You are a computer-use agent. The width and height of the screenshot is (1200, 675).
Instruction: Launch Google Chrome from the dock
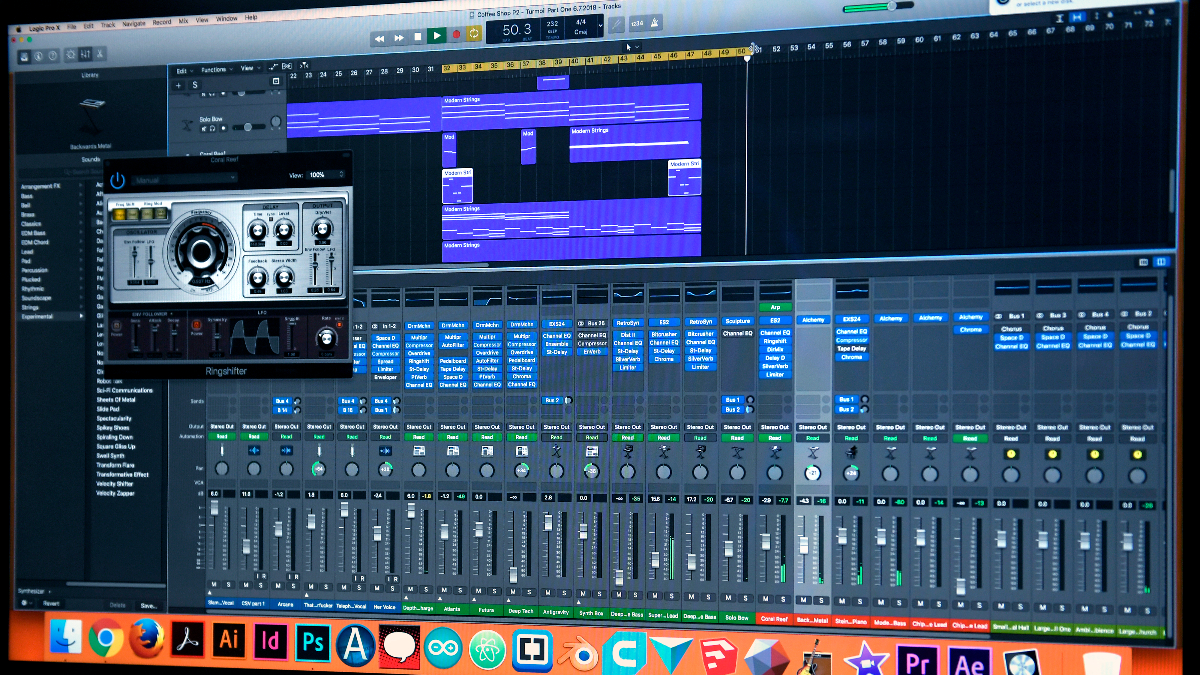[x=105, y=637]
